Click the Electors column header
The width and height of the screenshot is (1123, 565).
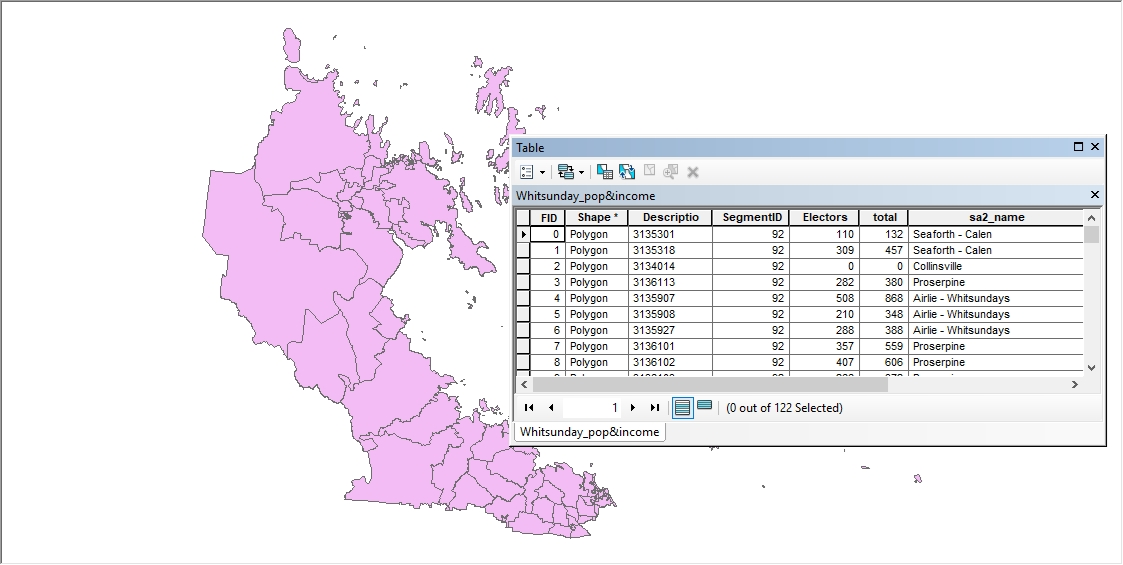(x=824, y=218)
